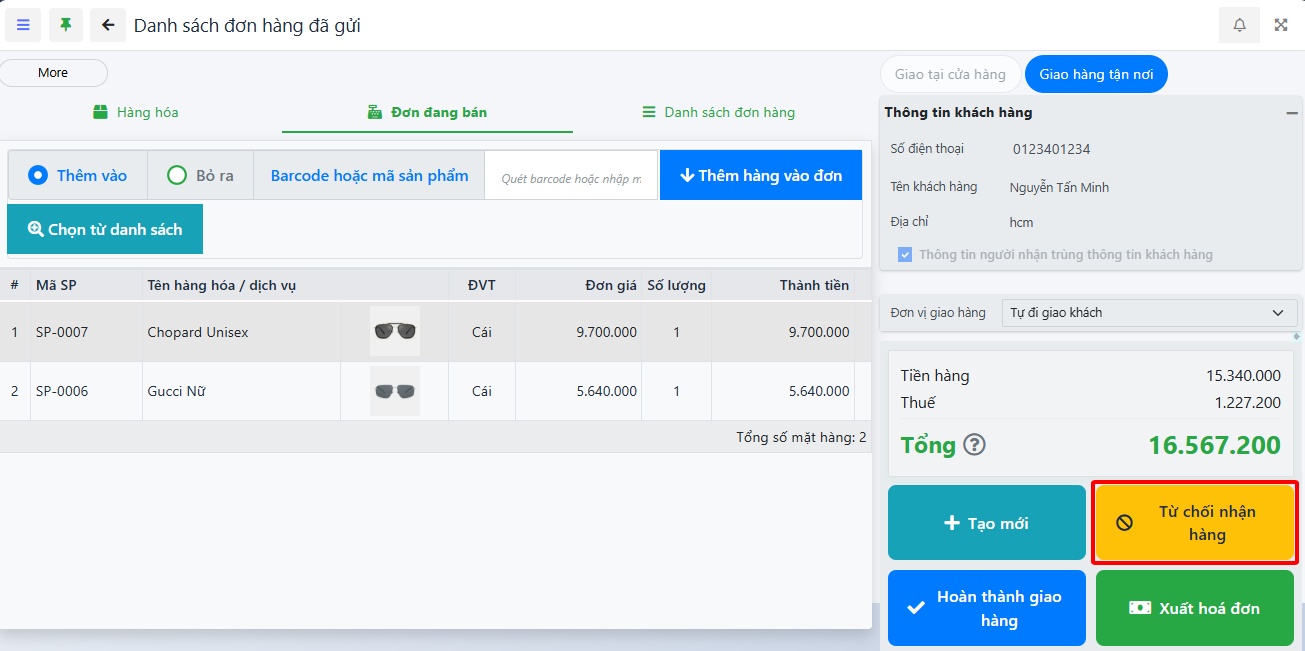Select the Thêm vào radio option

tap(39, 176)
